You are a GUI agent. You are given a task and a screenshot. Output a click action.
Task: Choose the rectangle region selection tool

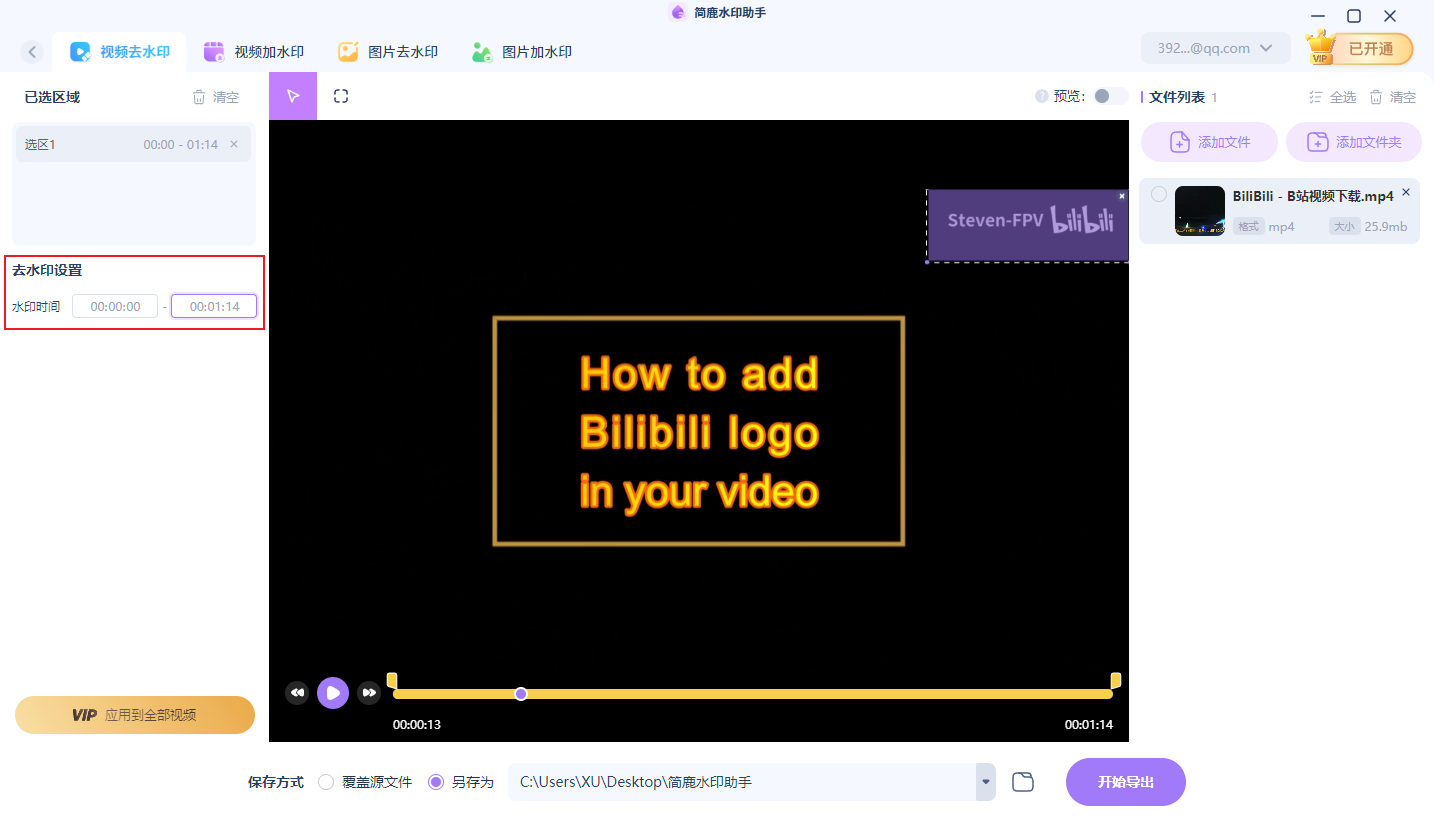coord(341,96)
